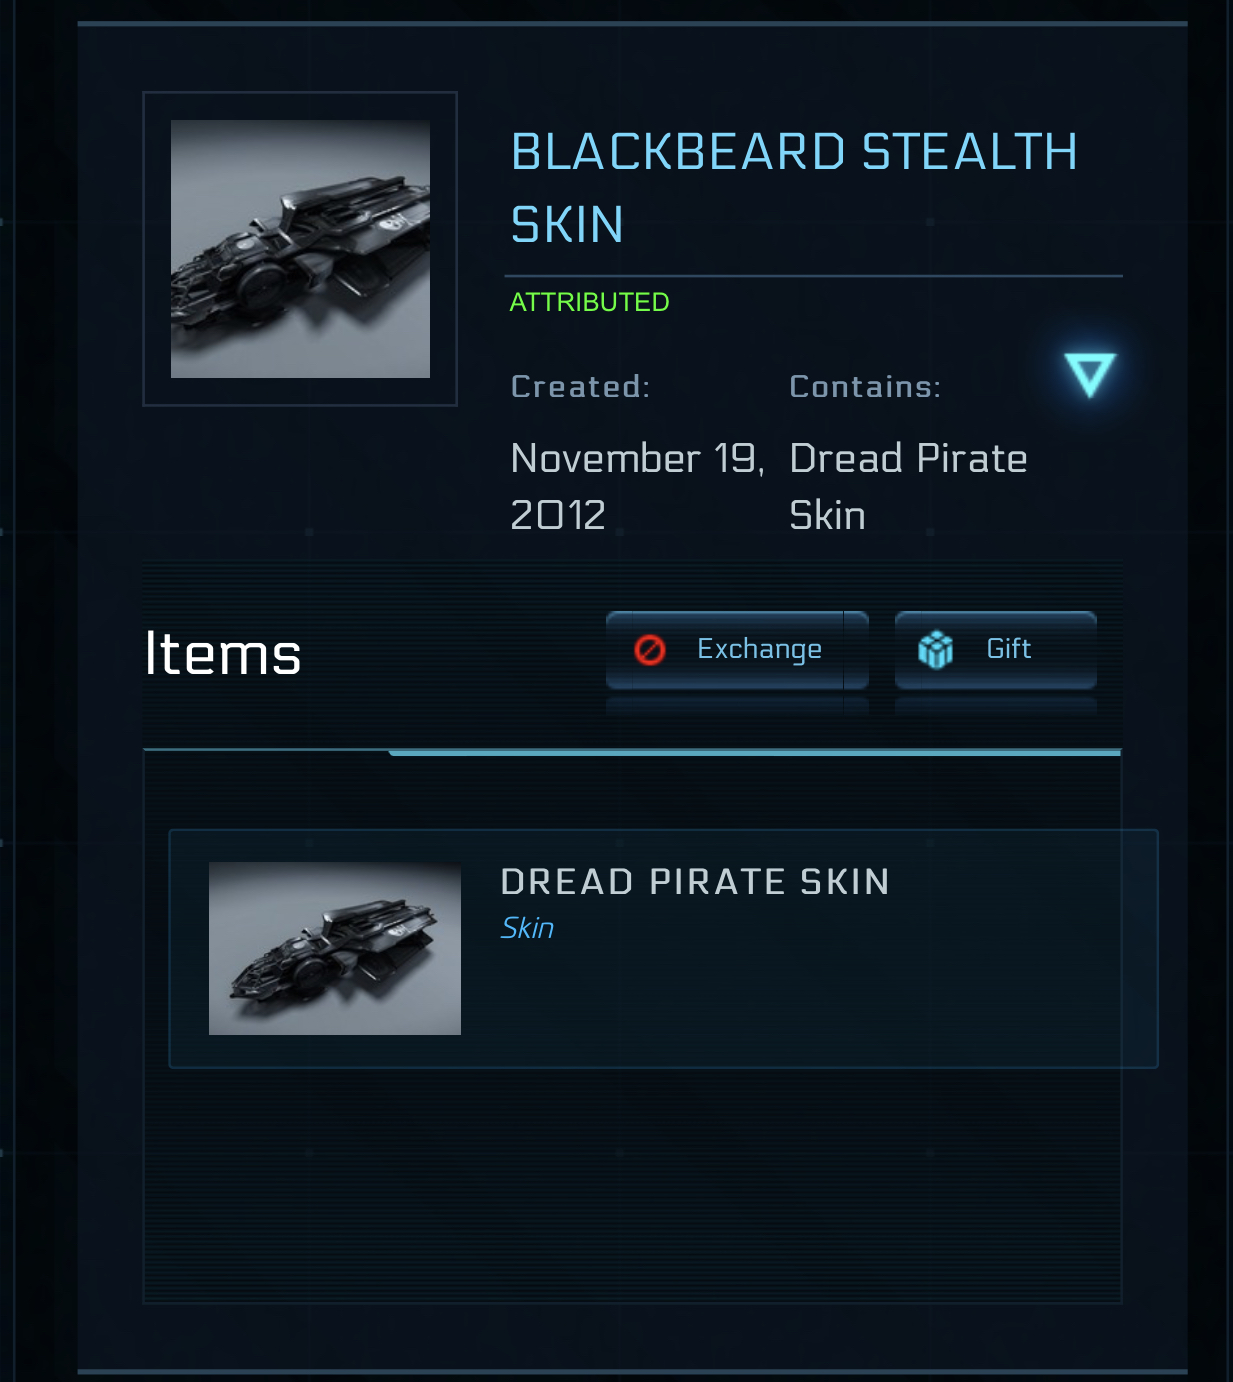
Task: Click the empty area below the item card
Action: pos(632,1190)
